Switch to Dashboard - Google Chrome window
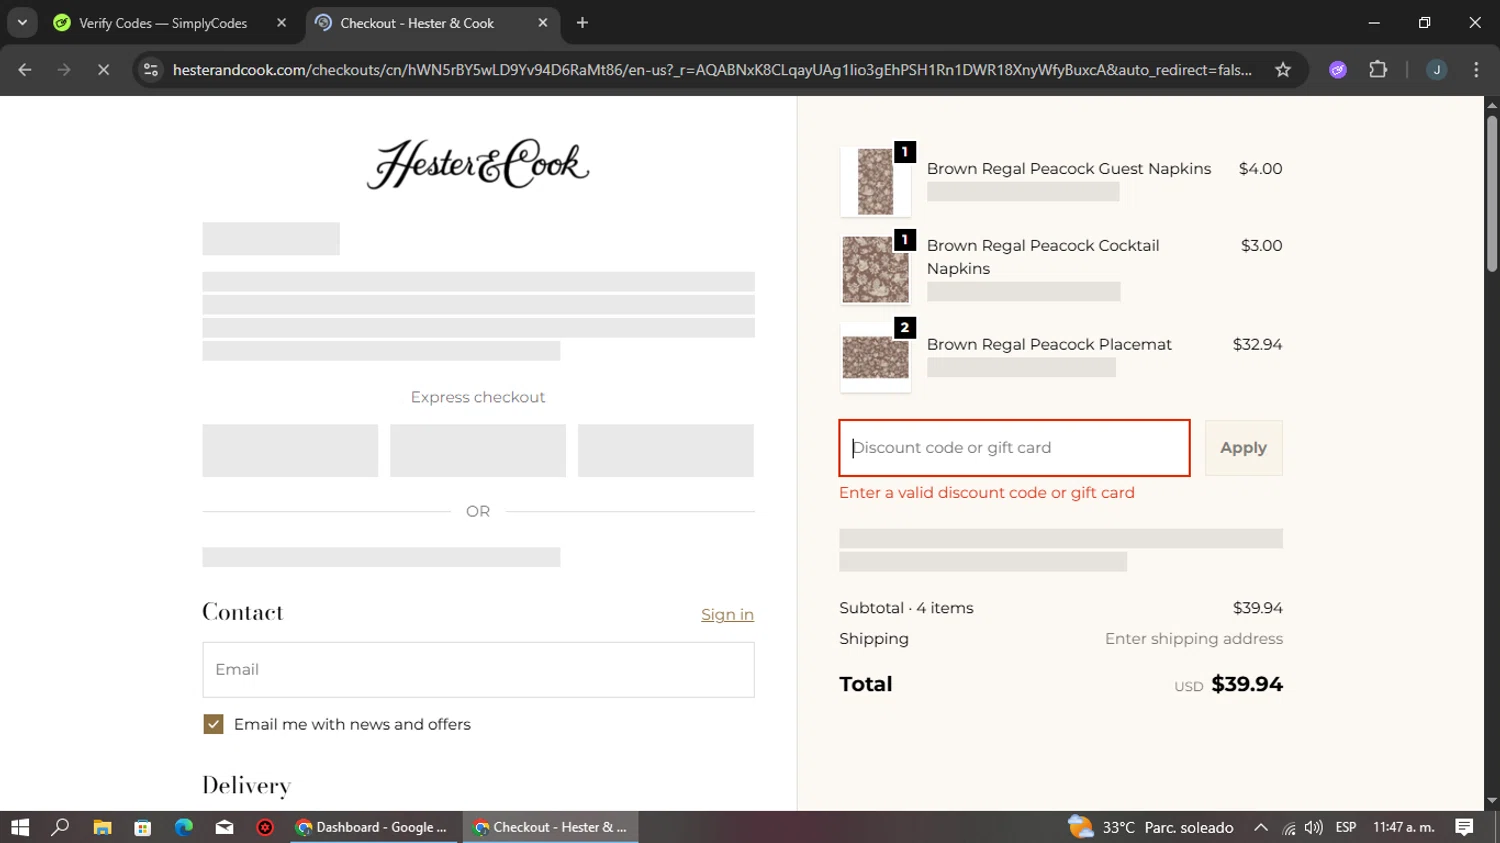Image resolution: width=1500 pixels, height=843 pixels. (x=374, y=827)
